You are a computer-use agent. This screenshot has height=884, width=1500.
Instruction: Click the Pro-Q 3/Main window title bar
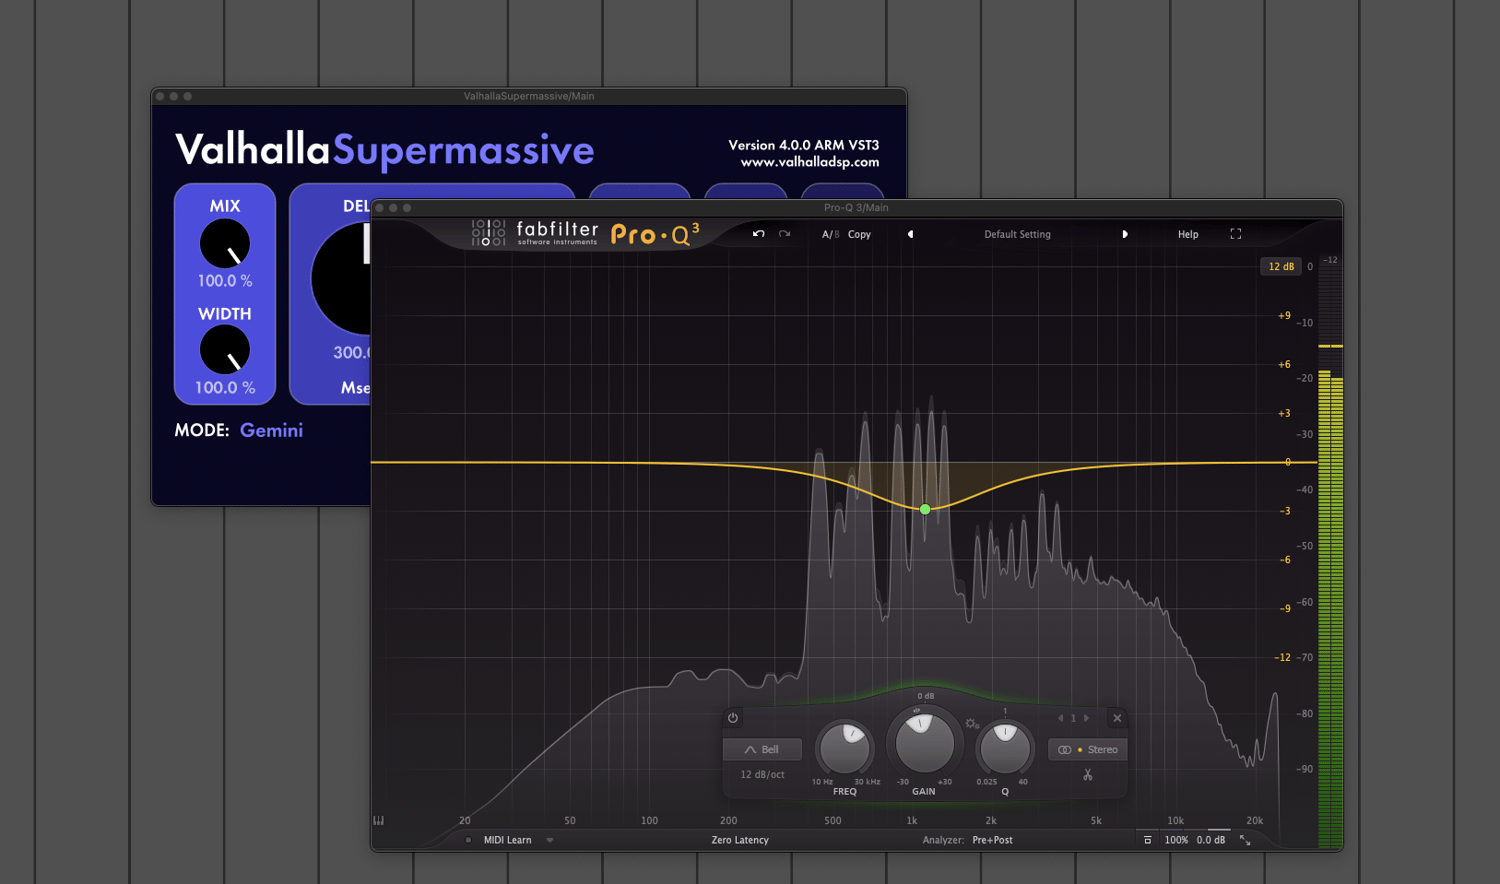pyautogui.click(x=856, y=207)
